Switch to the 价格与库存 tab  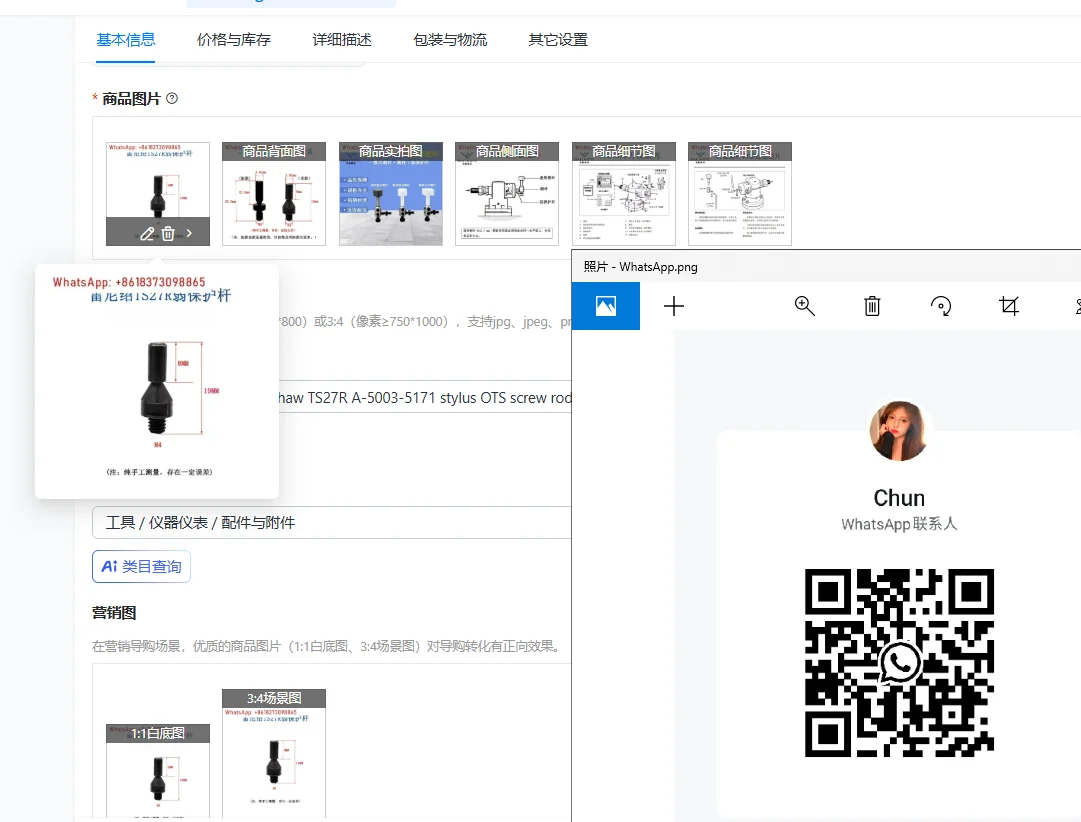234,40
